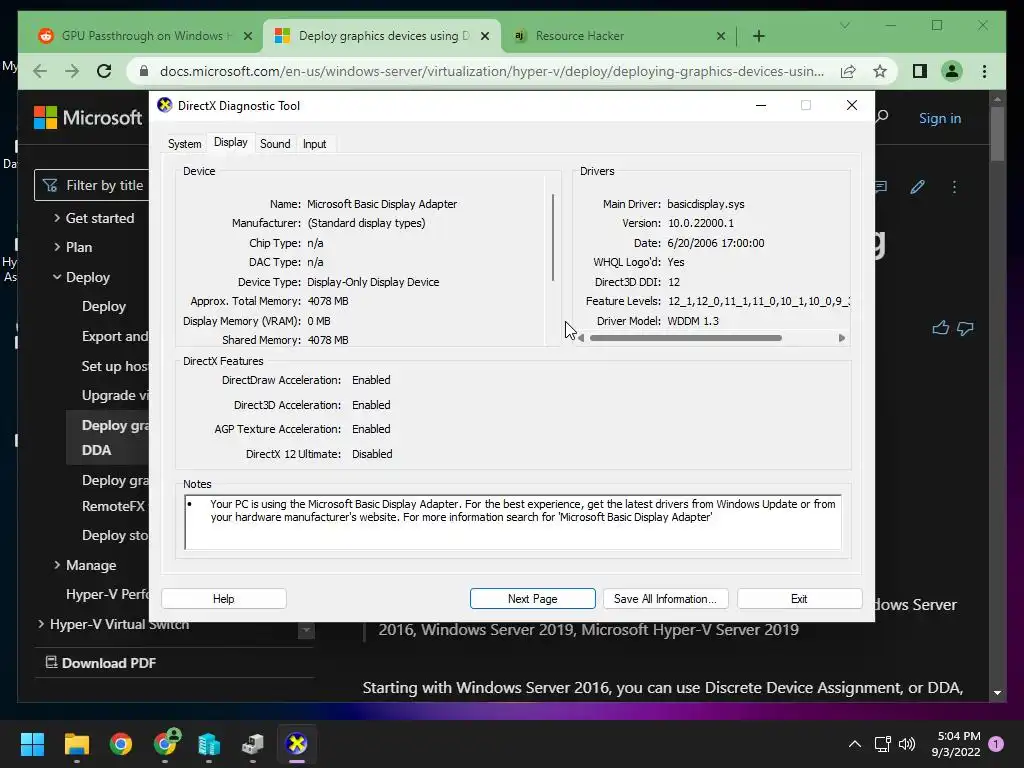The width and height of the screenshot is (1024, 768).
Task: Click the right arrow of Drivers scrollbar
Action: (841, 338)
